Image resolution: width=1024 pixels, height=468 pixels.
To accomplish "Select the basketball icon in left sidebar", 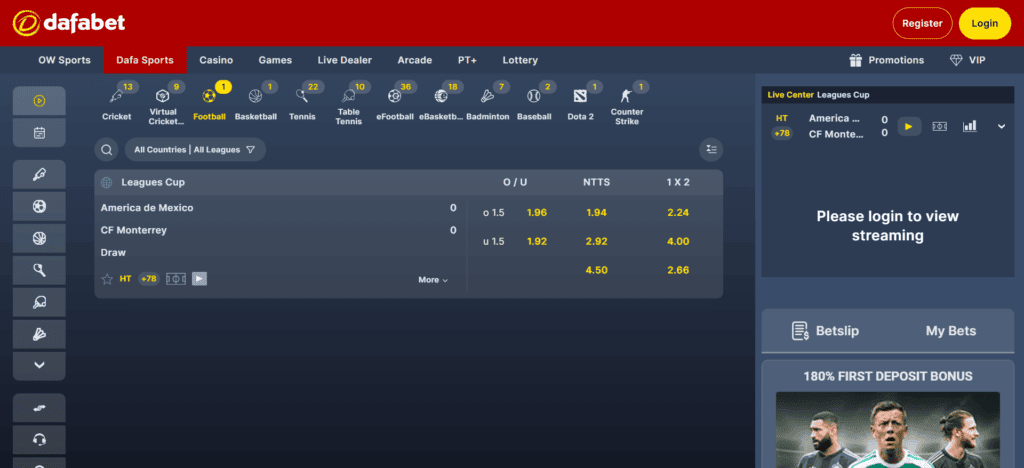I will [x=39, y=239].
